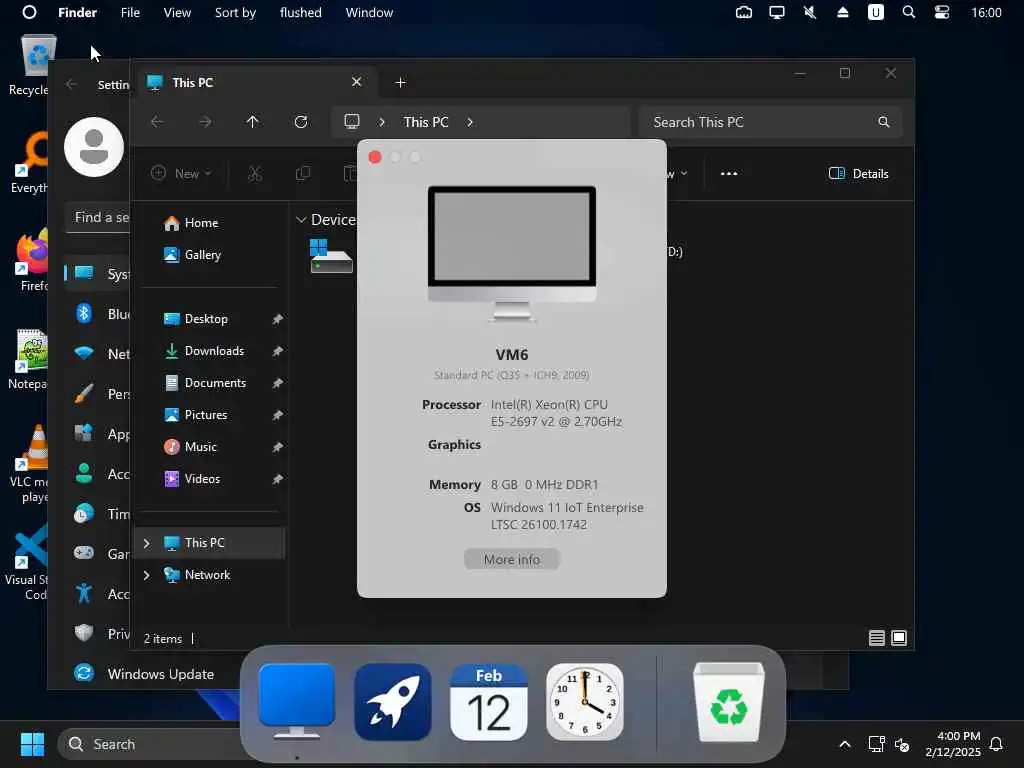Click the muted tray volume icon

pyautogui.click(x=903, y=744)
